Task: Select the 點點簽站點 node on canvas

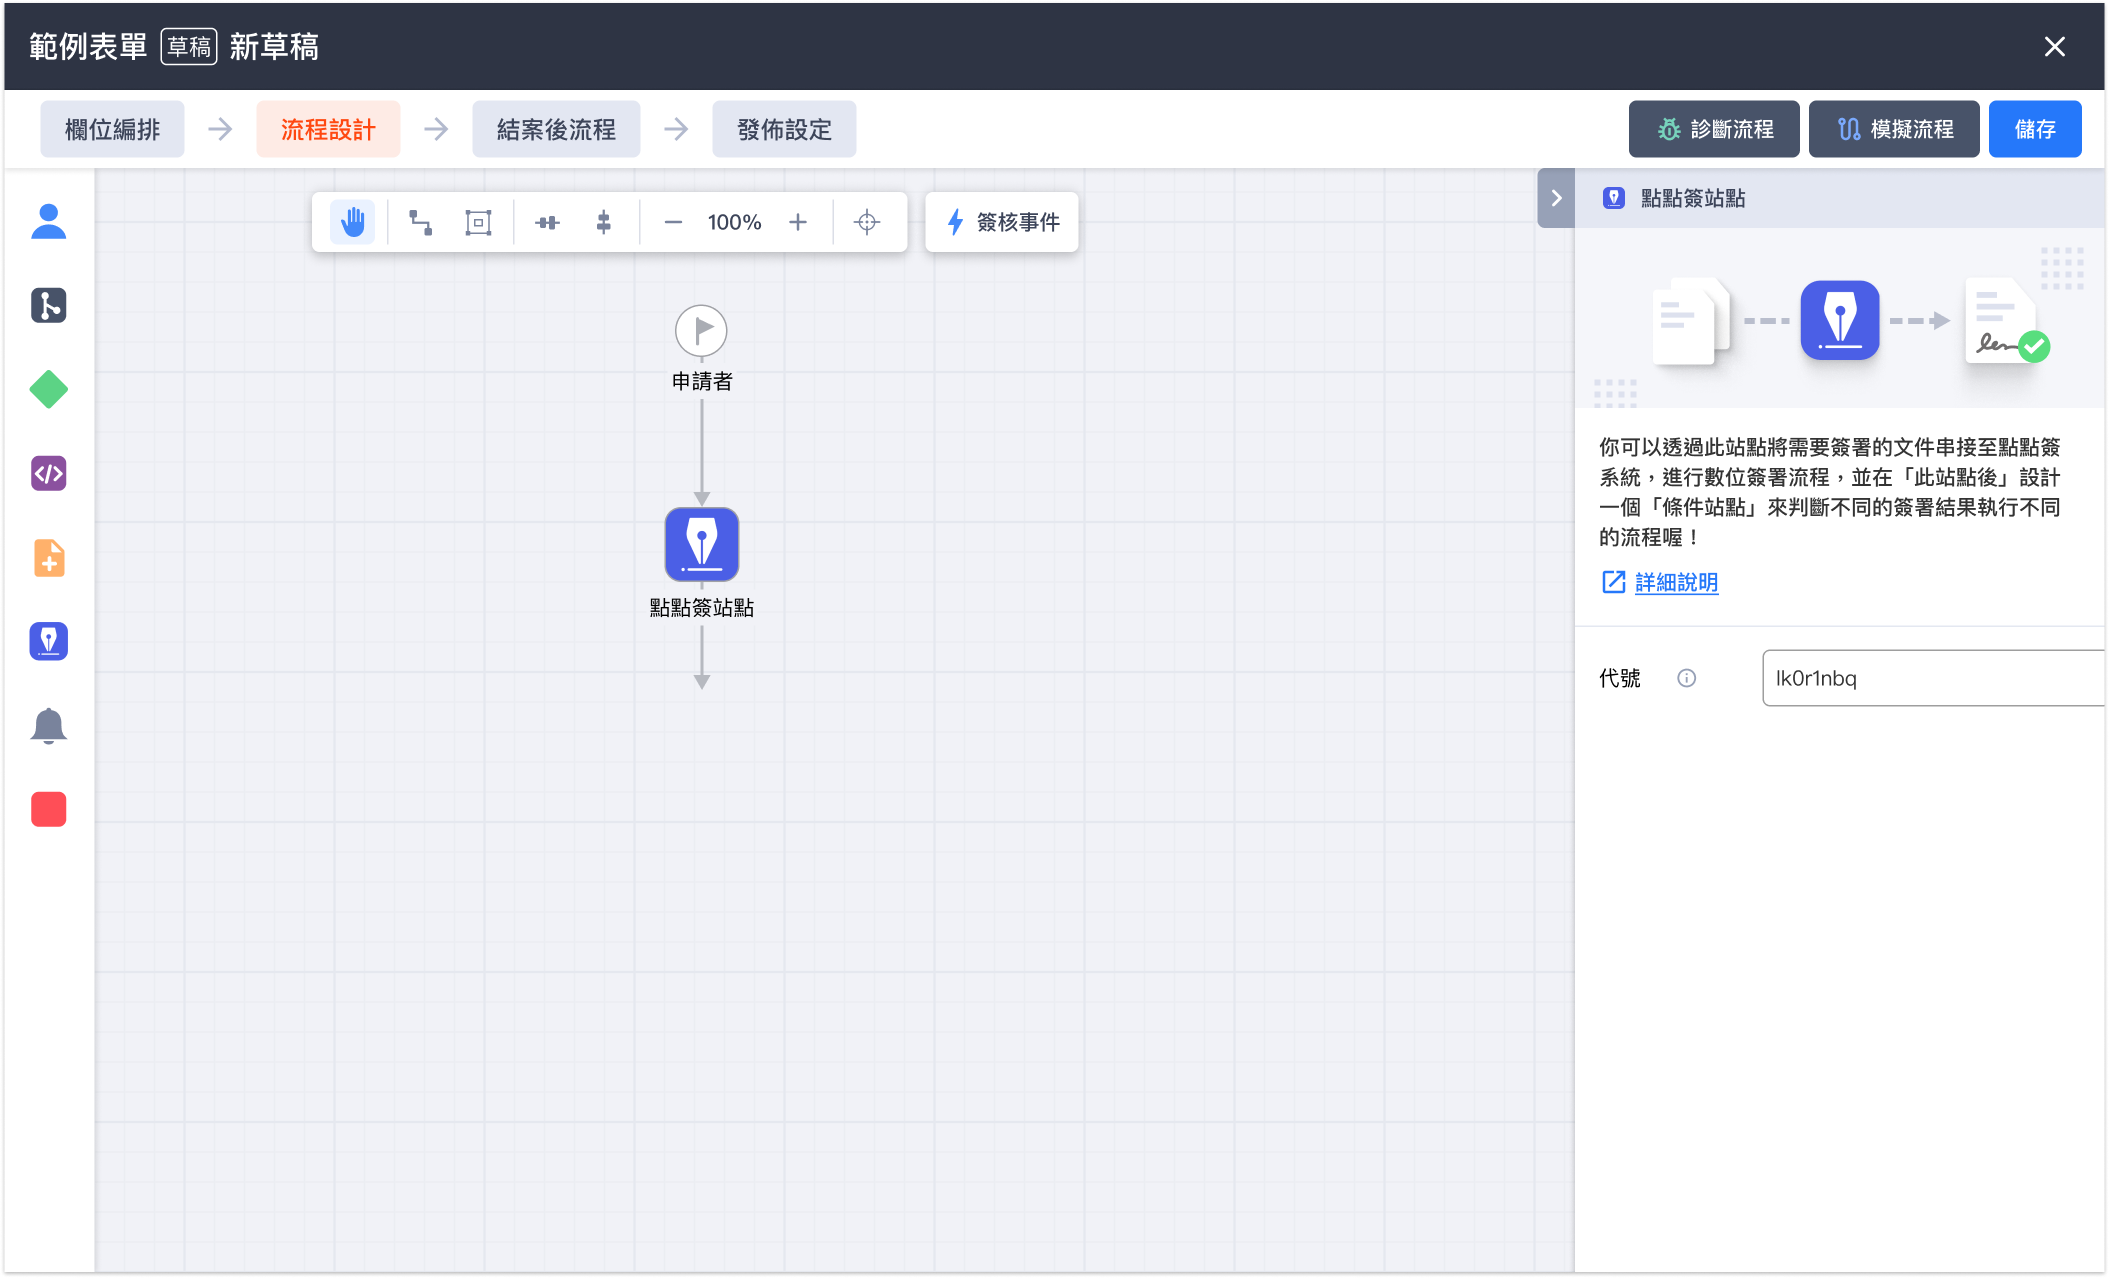Action: coord(702,544)
